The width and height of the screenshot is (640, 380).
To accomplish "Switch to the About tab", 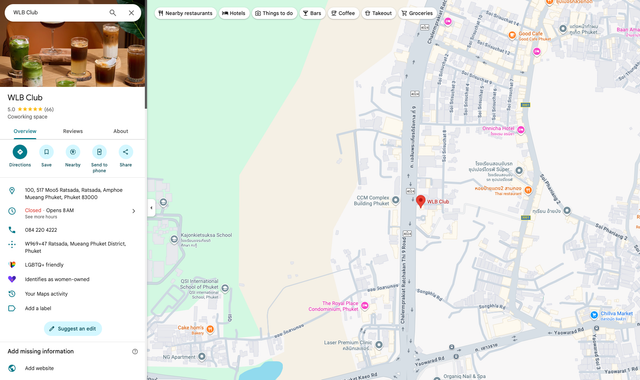I will [120, 131].
